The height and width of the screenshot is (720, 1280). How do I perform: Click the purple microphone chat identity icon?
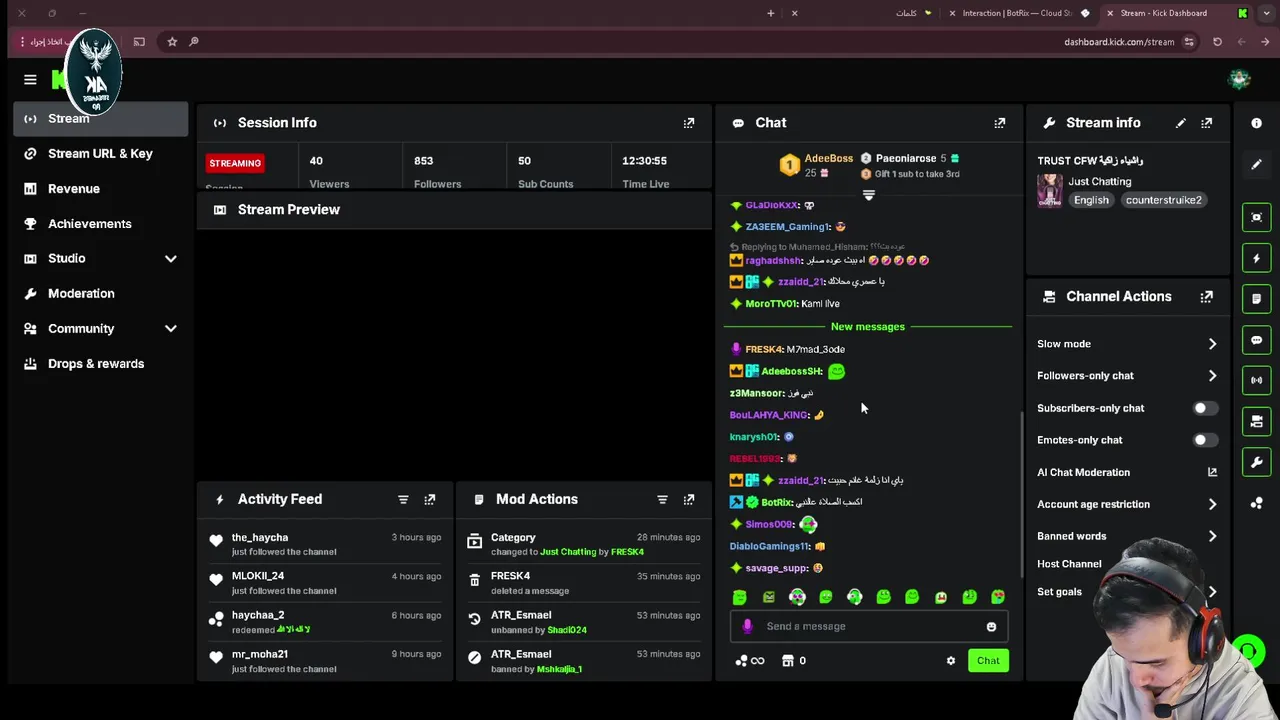tap(747, 626)
